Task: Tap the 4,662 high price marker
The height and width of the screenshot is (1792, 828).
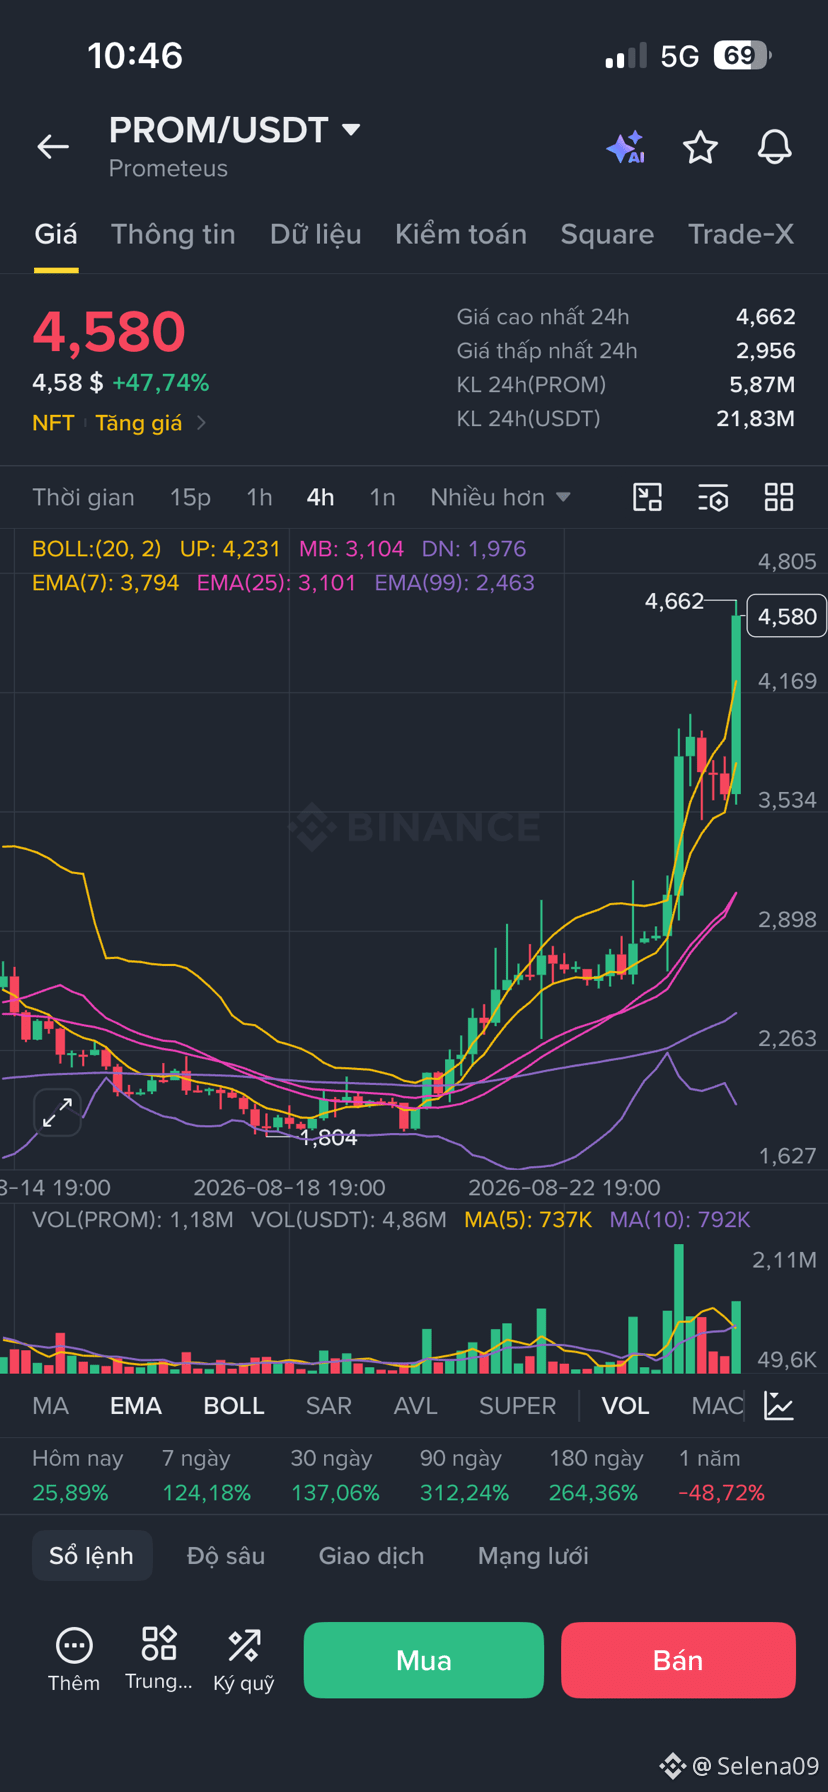Action: coord(674,601)
